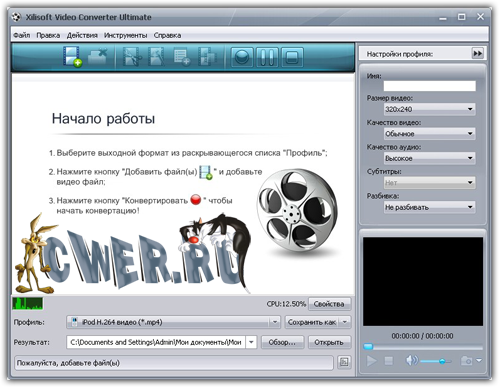Click the Stop conversion toolbar button
Screen dimensions: 500x388
pyautogui.click(x=292, y=57)
